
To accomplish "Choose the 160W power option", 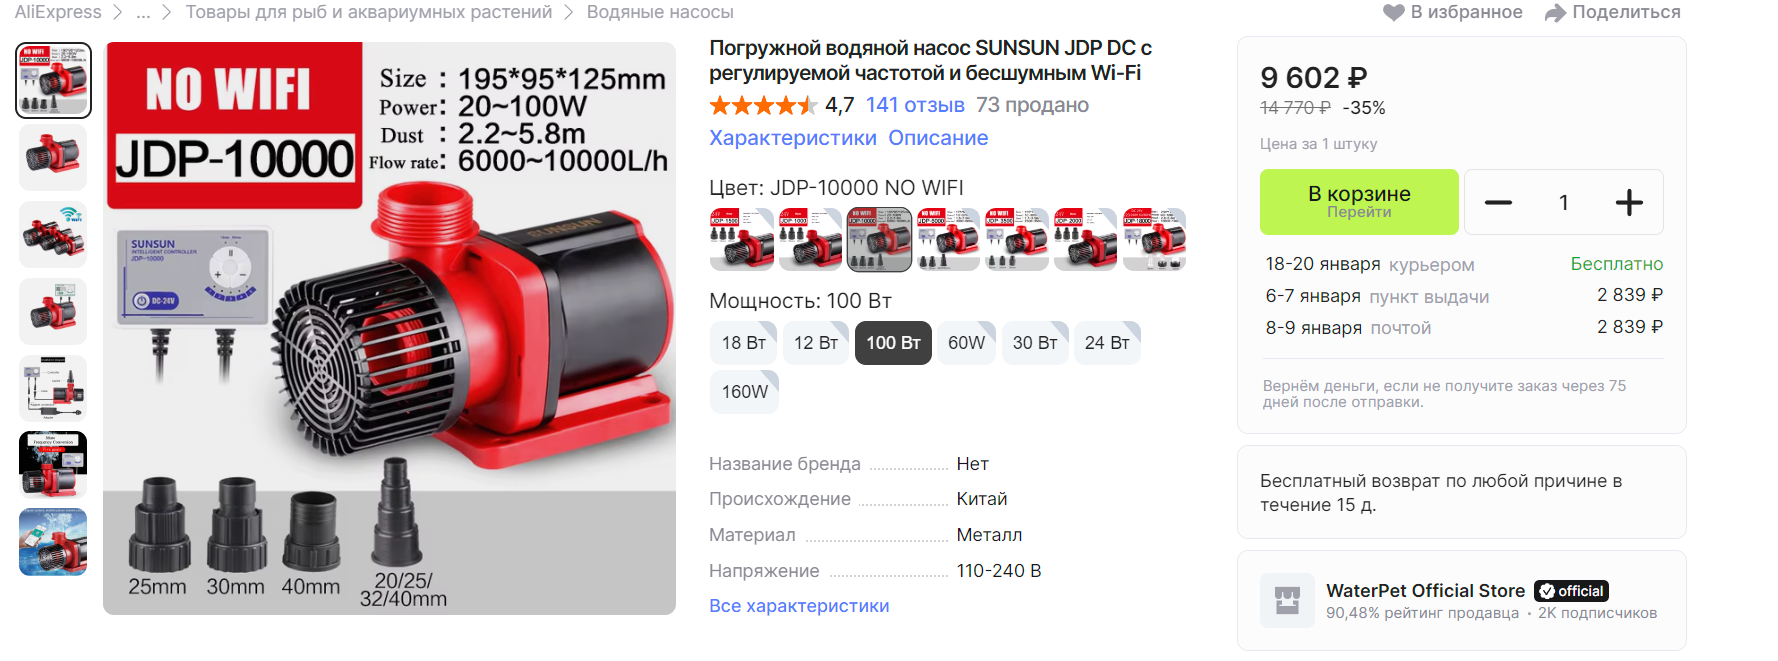I will (744, 392).
